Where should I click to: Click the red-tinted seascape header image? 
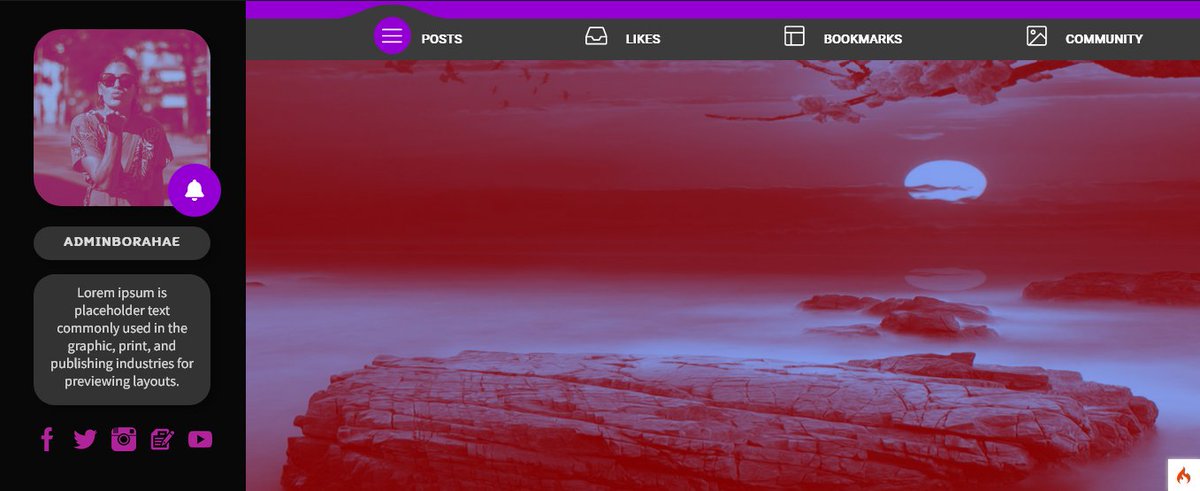coord(722,275)
